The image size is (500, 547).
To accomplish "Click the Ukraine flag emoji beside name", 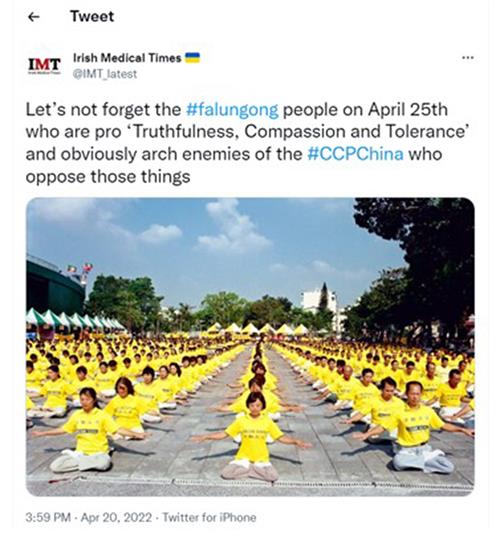I will click(x=192, y=58).
